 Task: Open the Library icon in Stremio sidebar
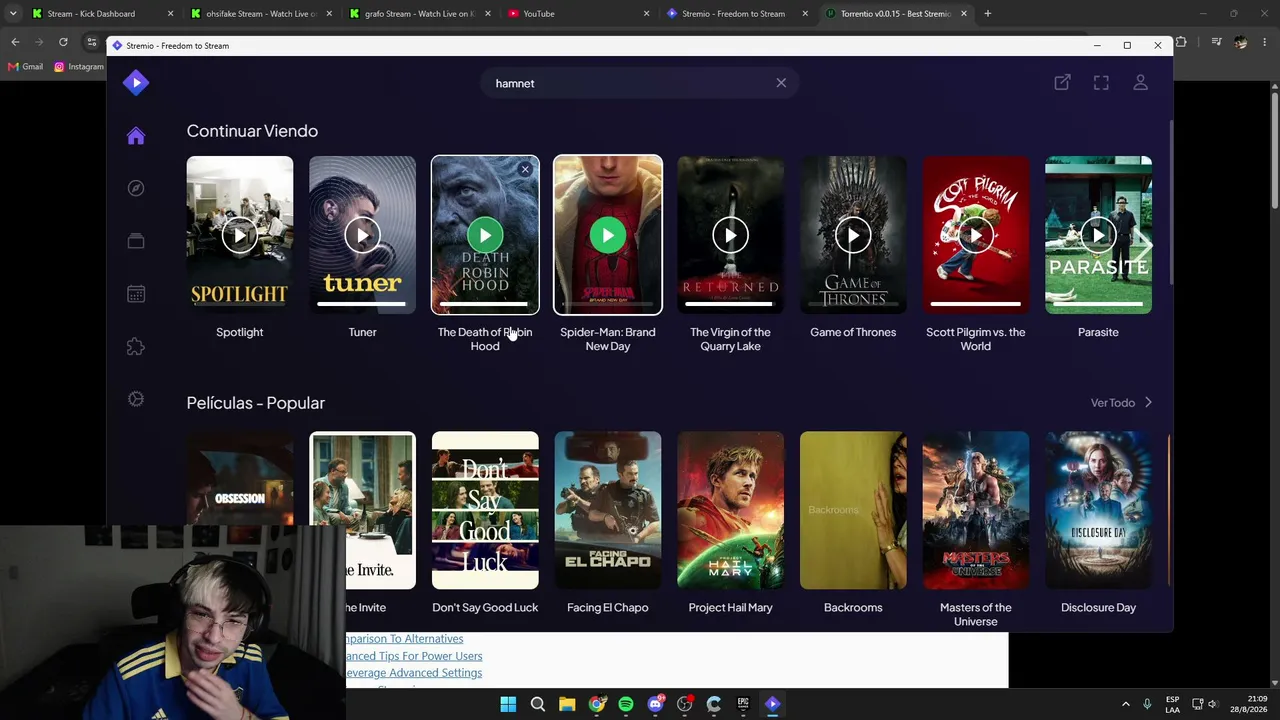pyautogui.click(x=136, y=241)
